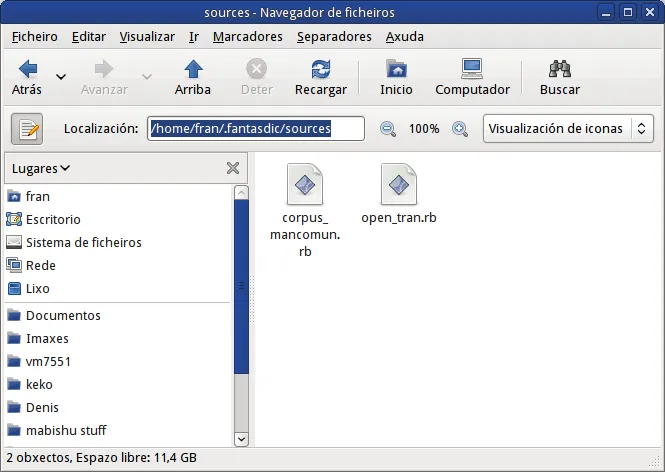This screenshot has width=665, height=472.
Task: Open the Lixo trash place
Action: coord(38,288)
